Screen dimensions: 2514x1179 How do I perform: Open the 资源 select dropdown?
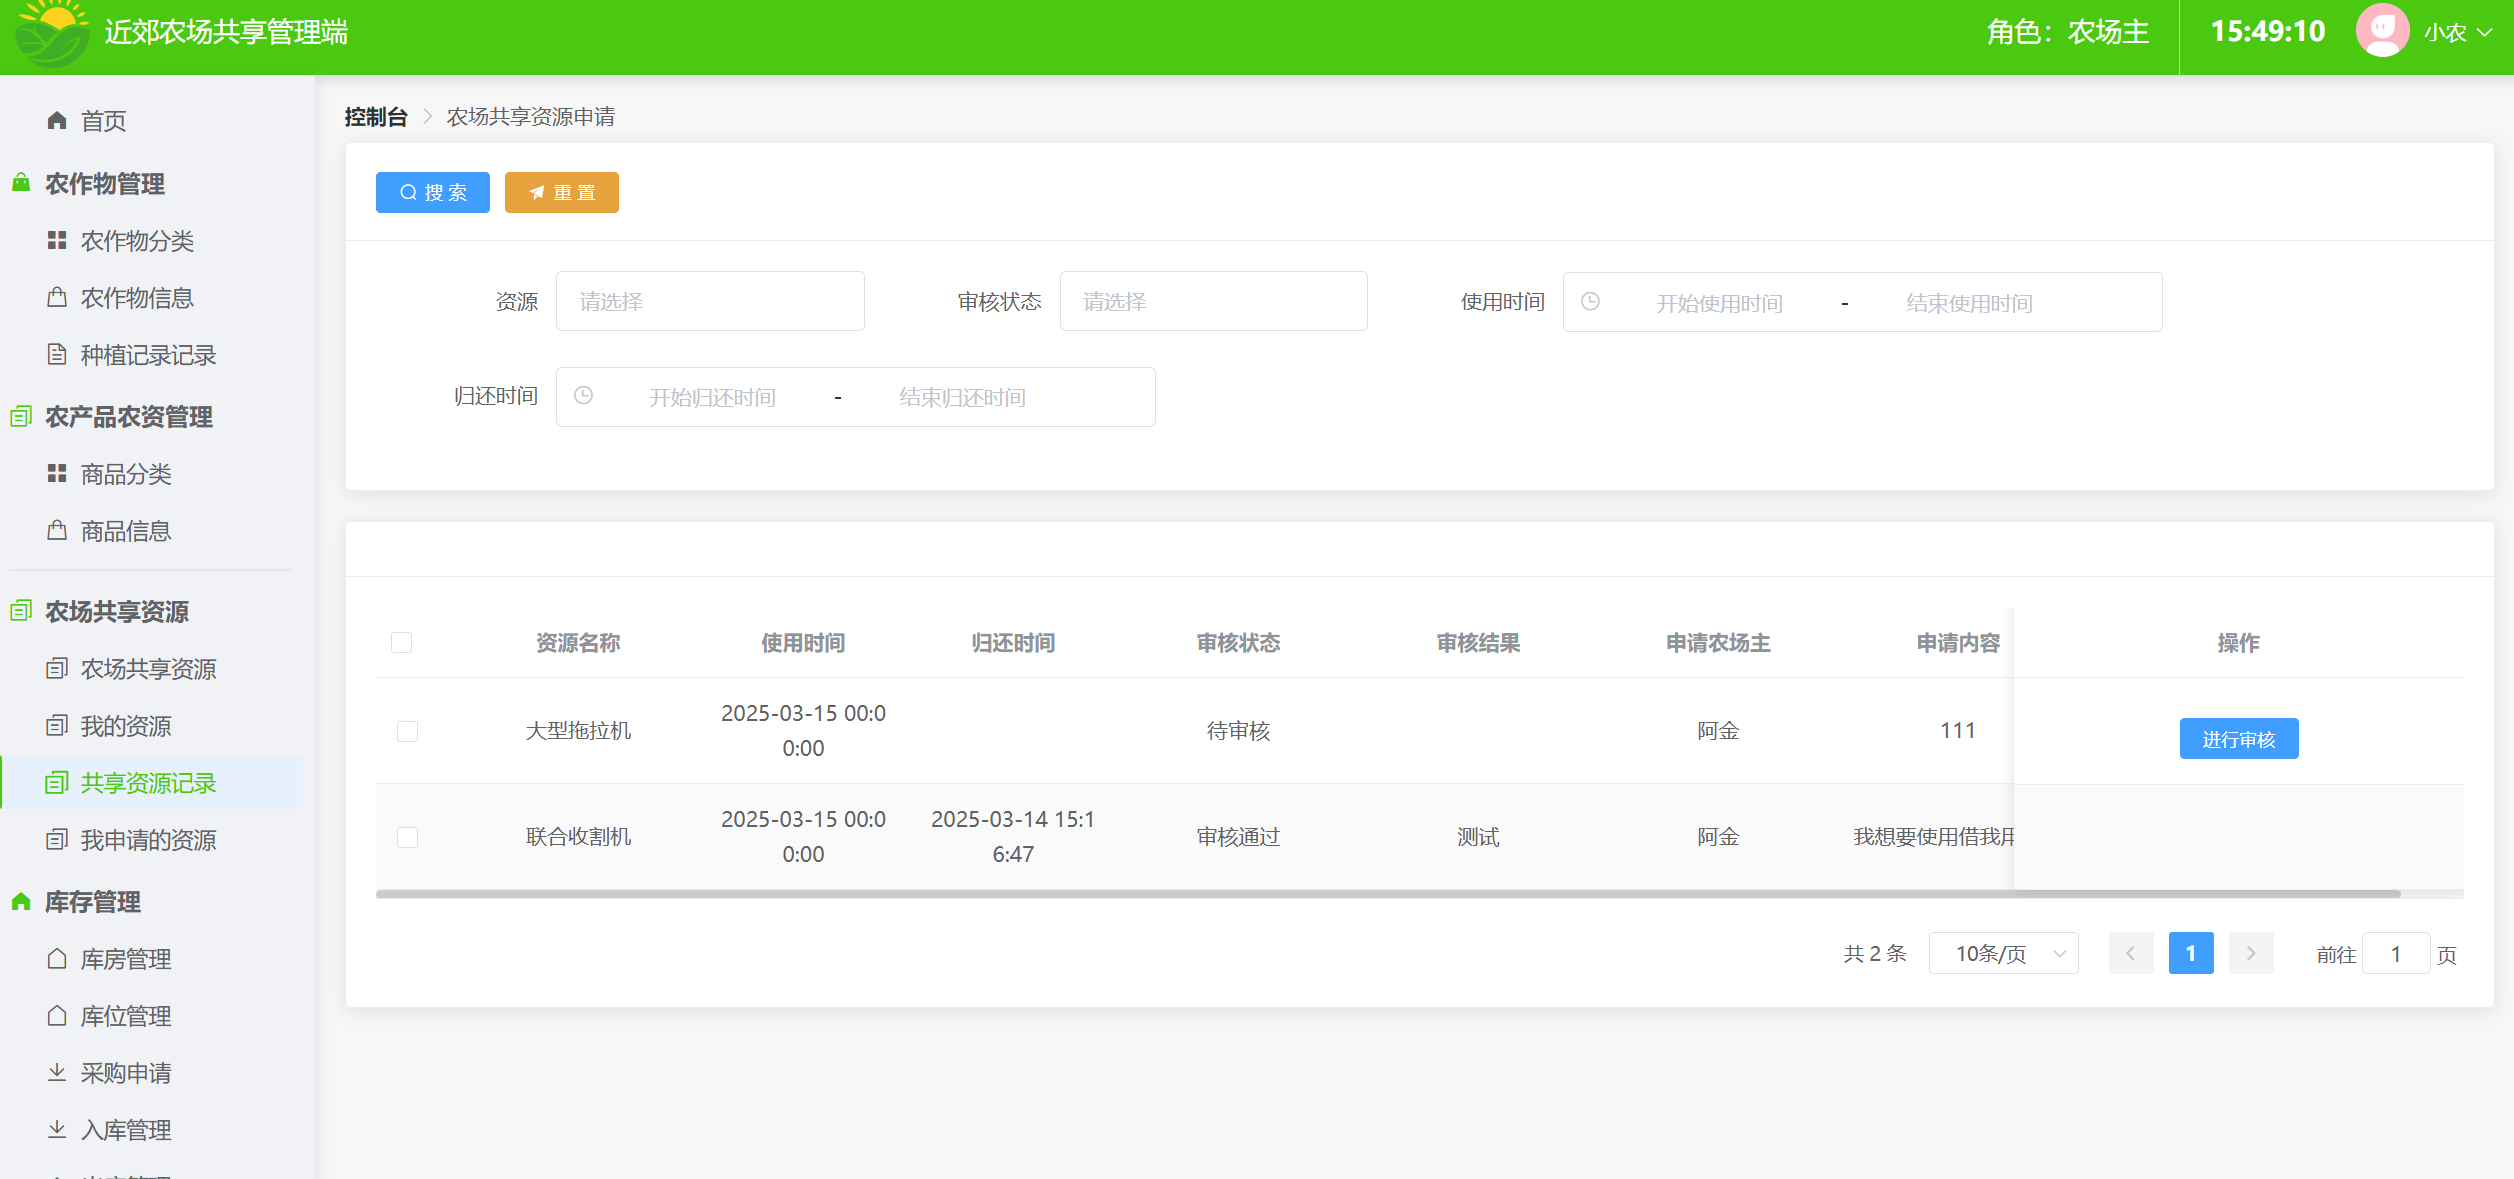pyautogui.click(x=710, y=301)
